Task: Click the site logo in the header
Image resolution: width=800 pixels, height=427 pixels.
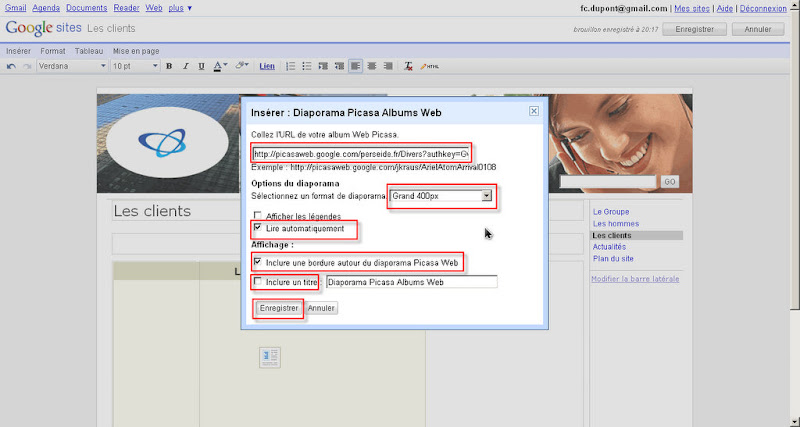Action: [x=167, y=142]
